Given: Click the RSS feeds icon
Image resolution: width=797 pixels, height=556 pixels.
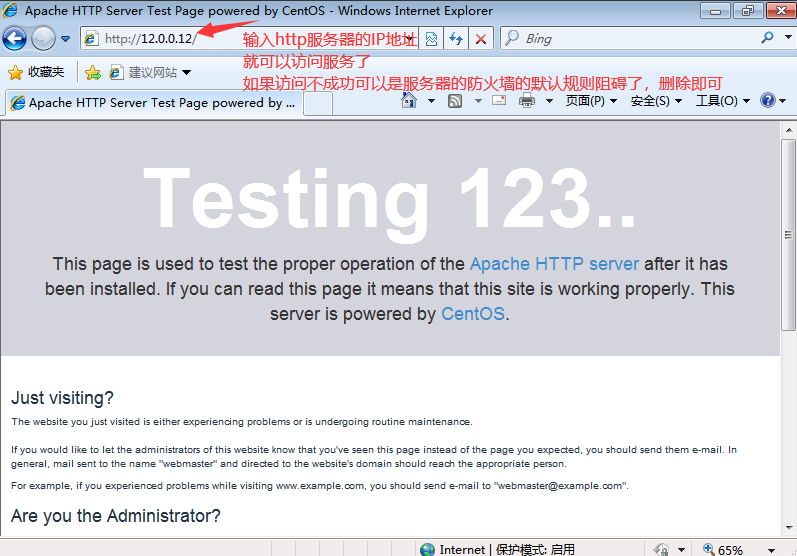Looking at the screenshot, I should tap(455, 101).
